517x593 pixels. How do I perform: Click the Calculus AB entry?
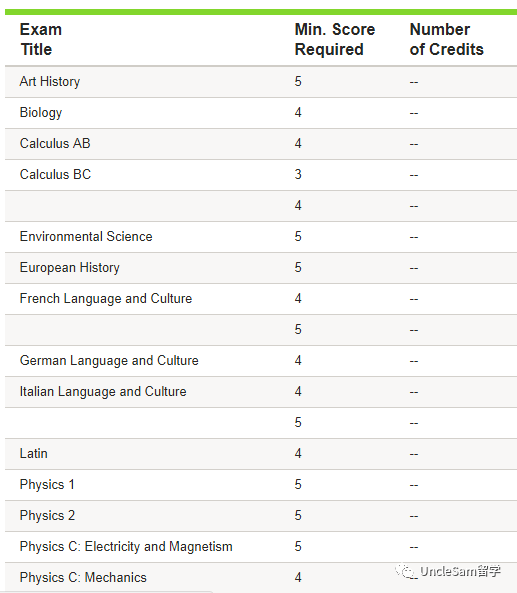55,144
